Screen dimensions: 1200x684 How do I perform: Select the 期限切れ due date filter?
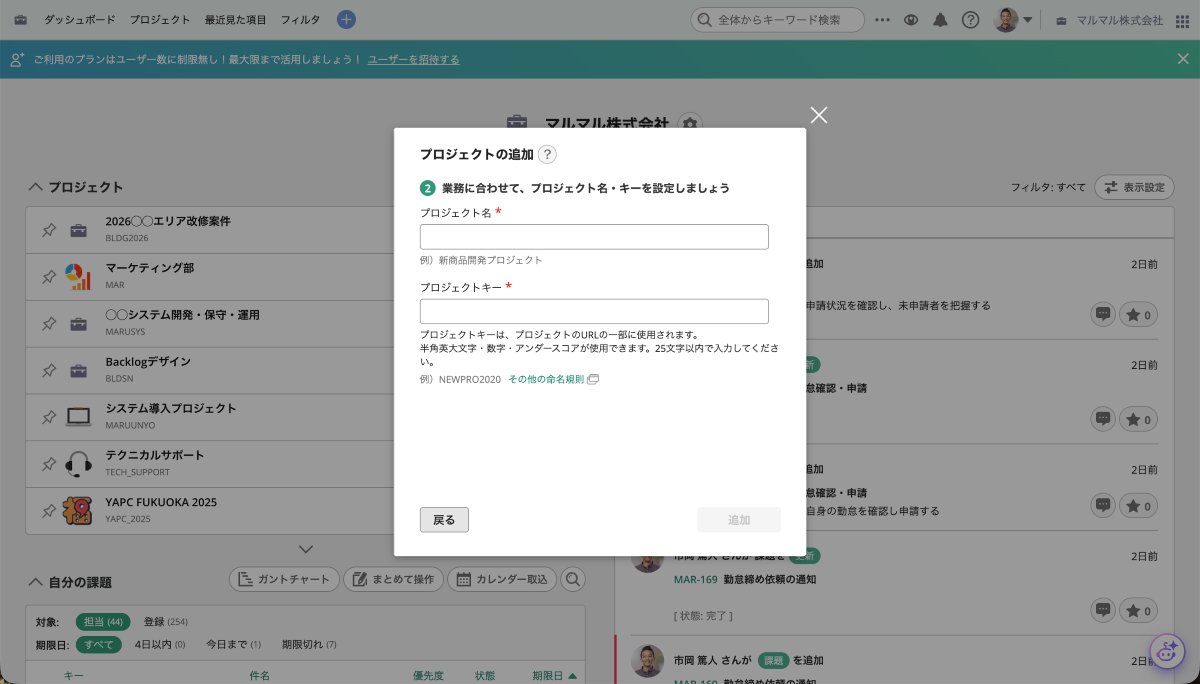309,644
